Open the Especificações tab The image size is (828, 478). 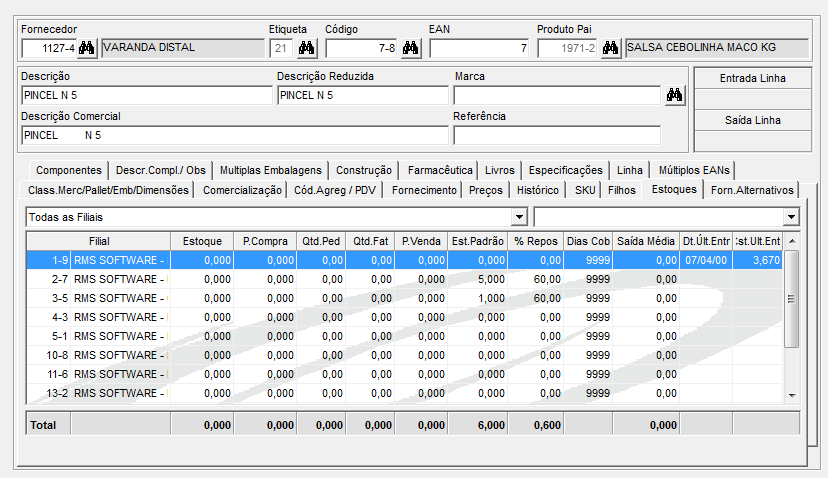coord(566,170)
